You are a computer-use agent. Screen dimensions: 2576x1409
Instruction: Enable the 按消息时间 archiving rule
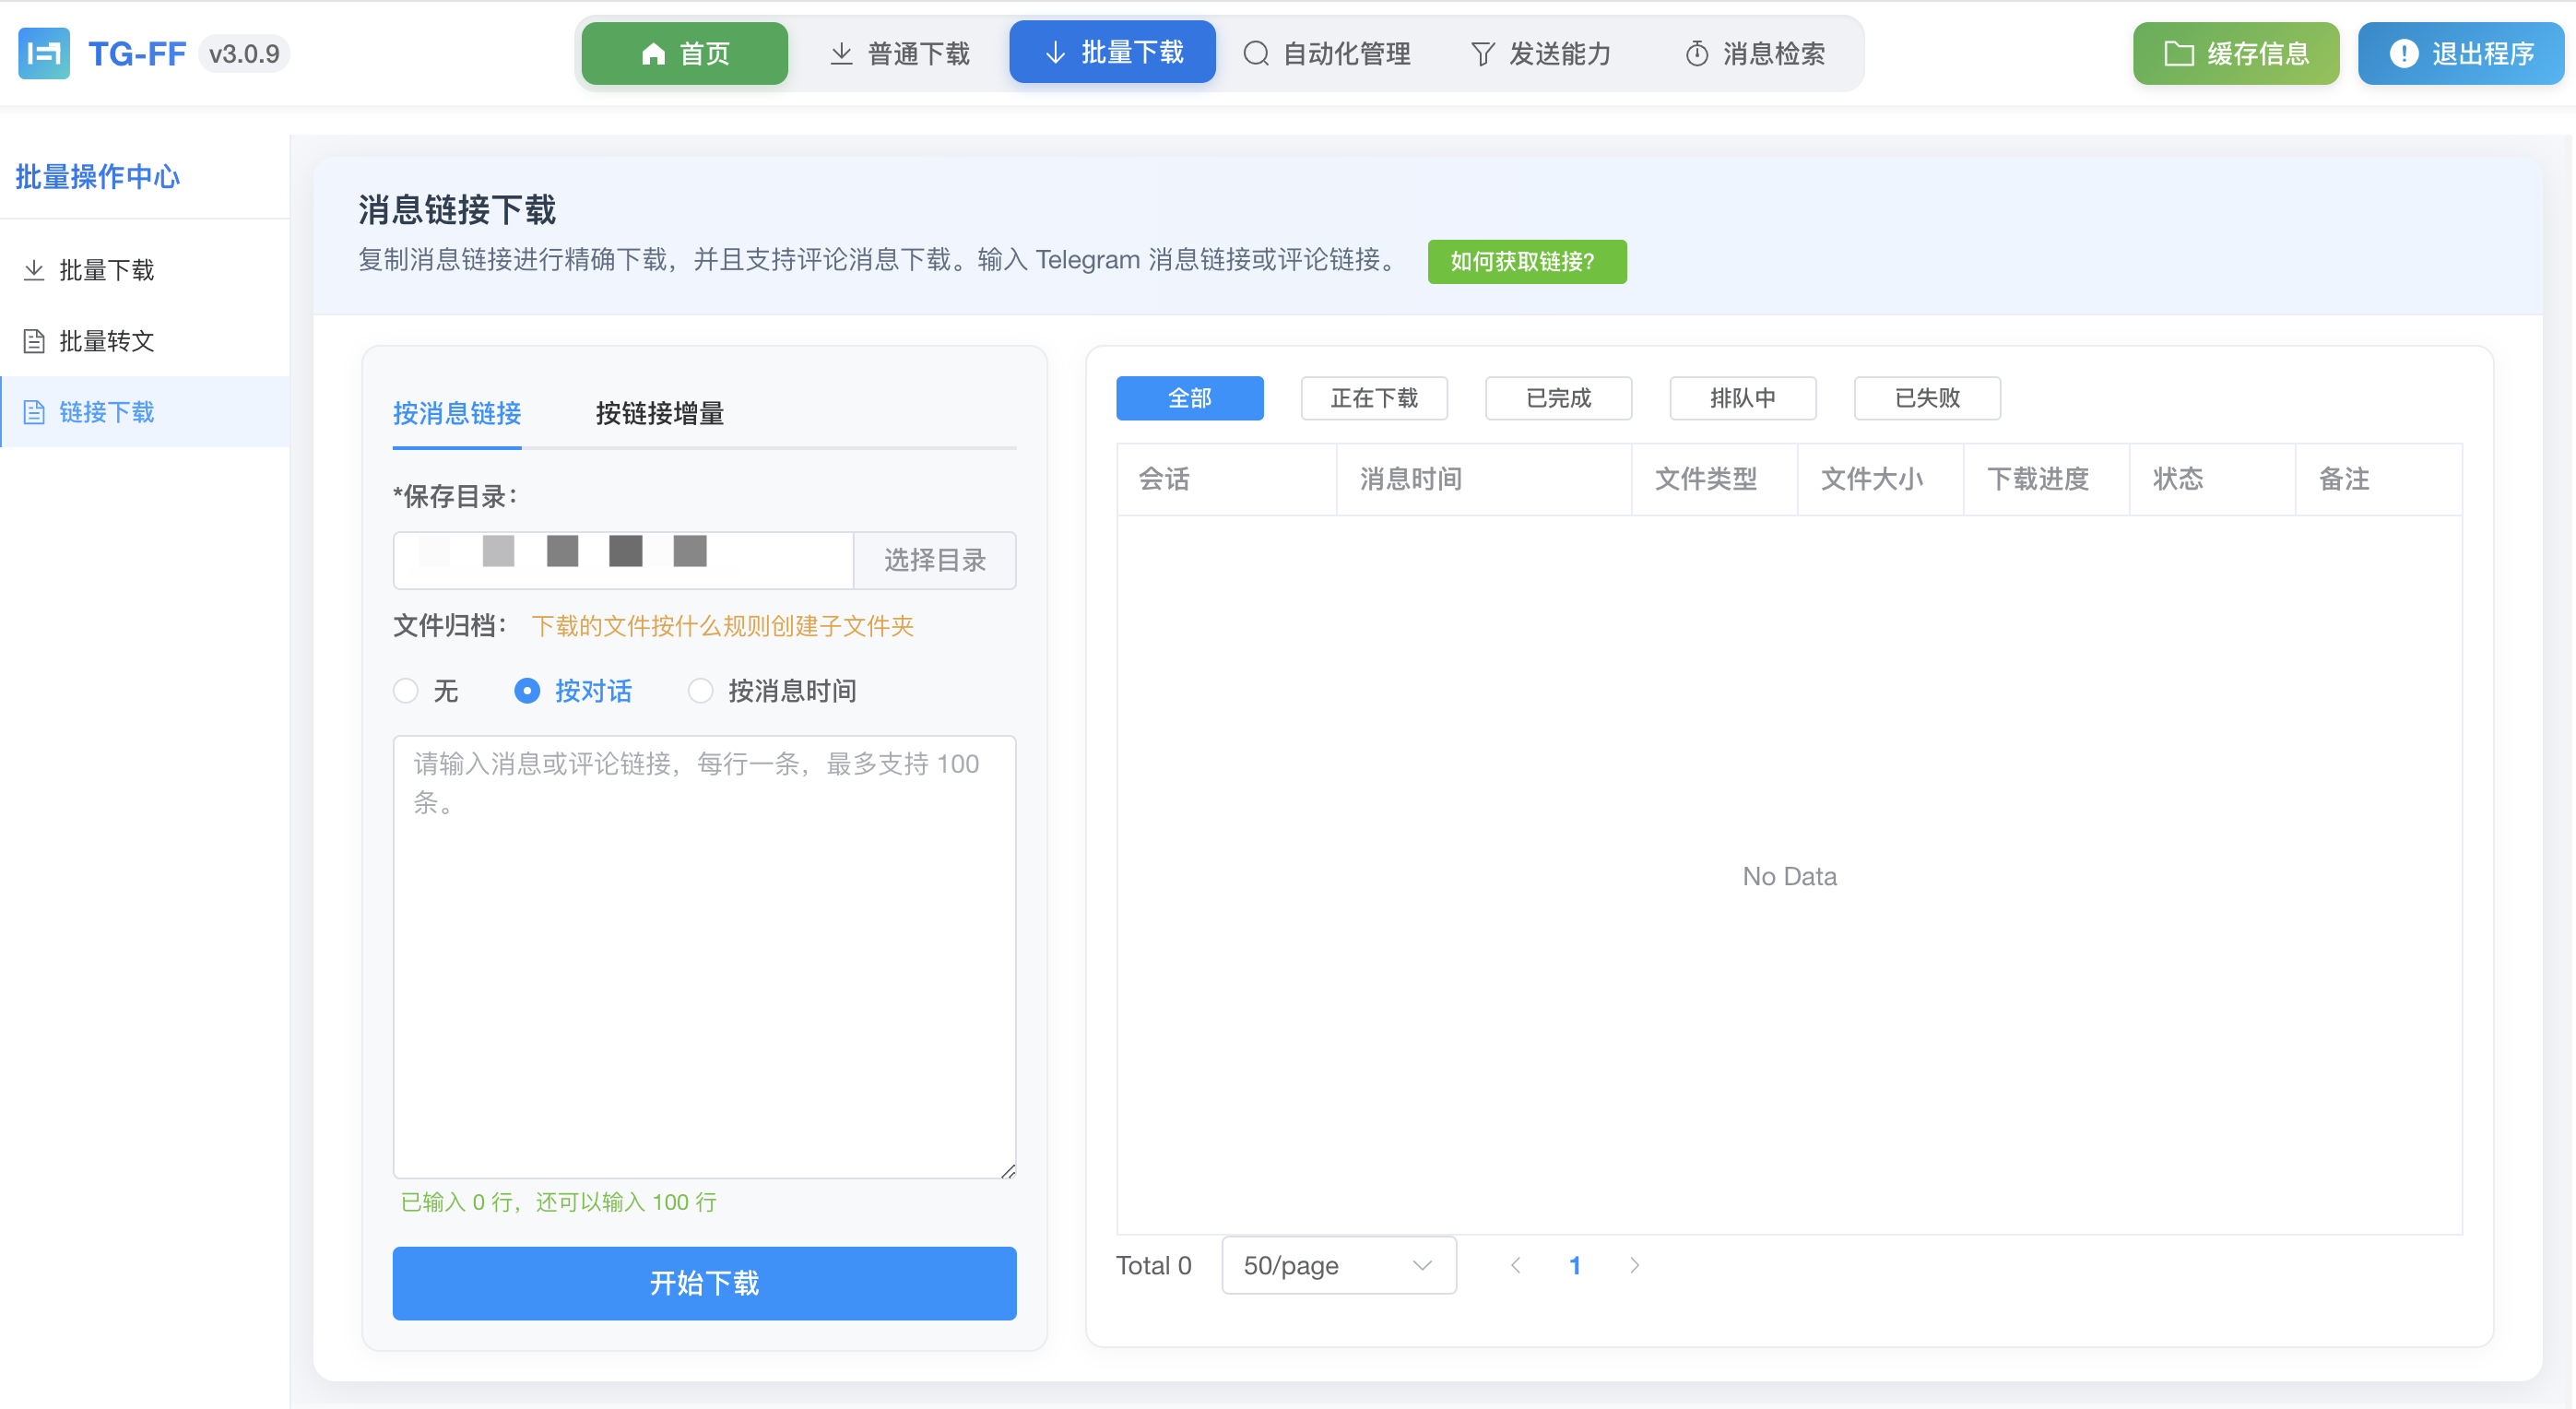(700, 691)
